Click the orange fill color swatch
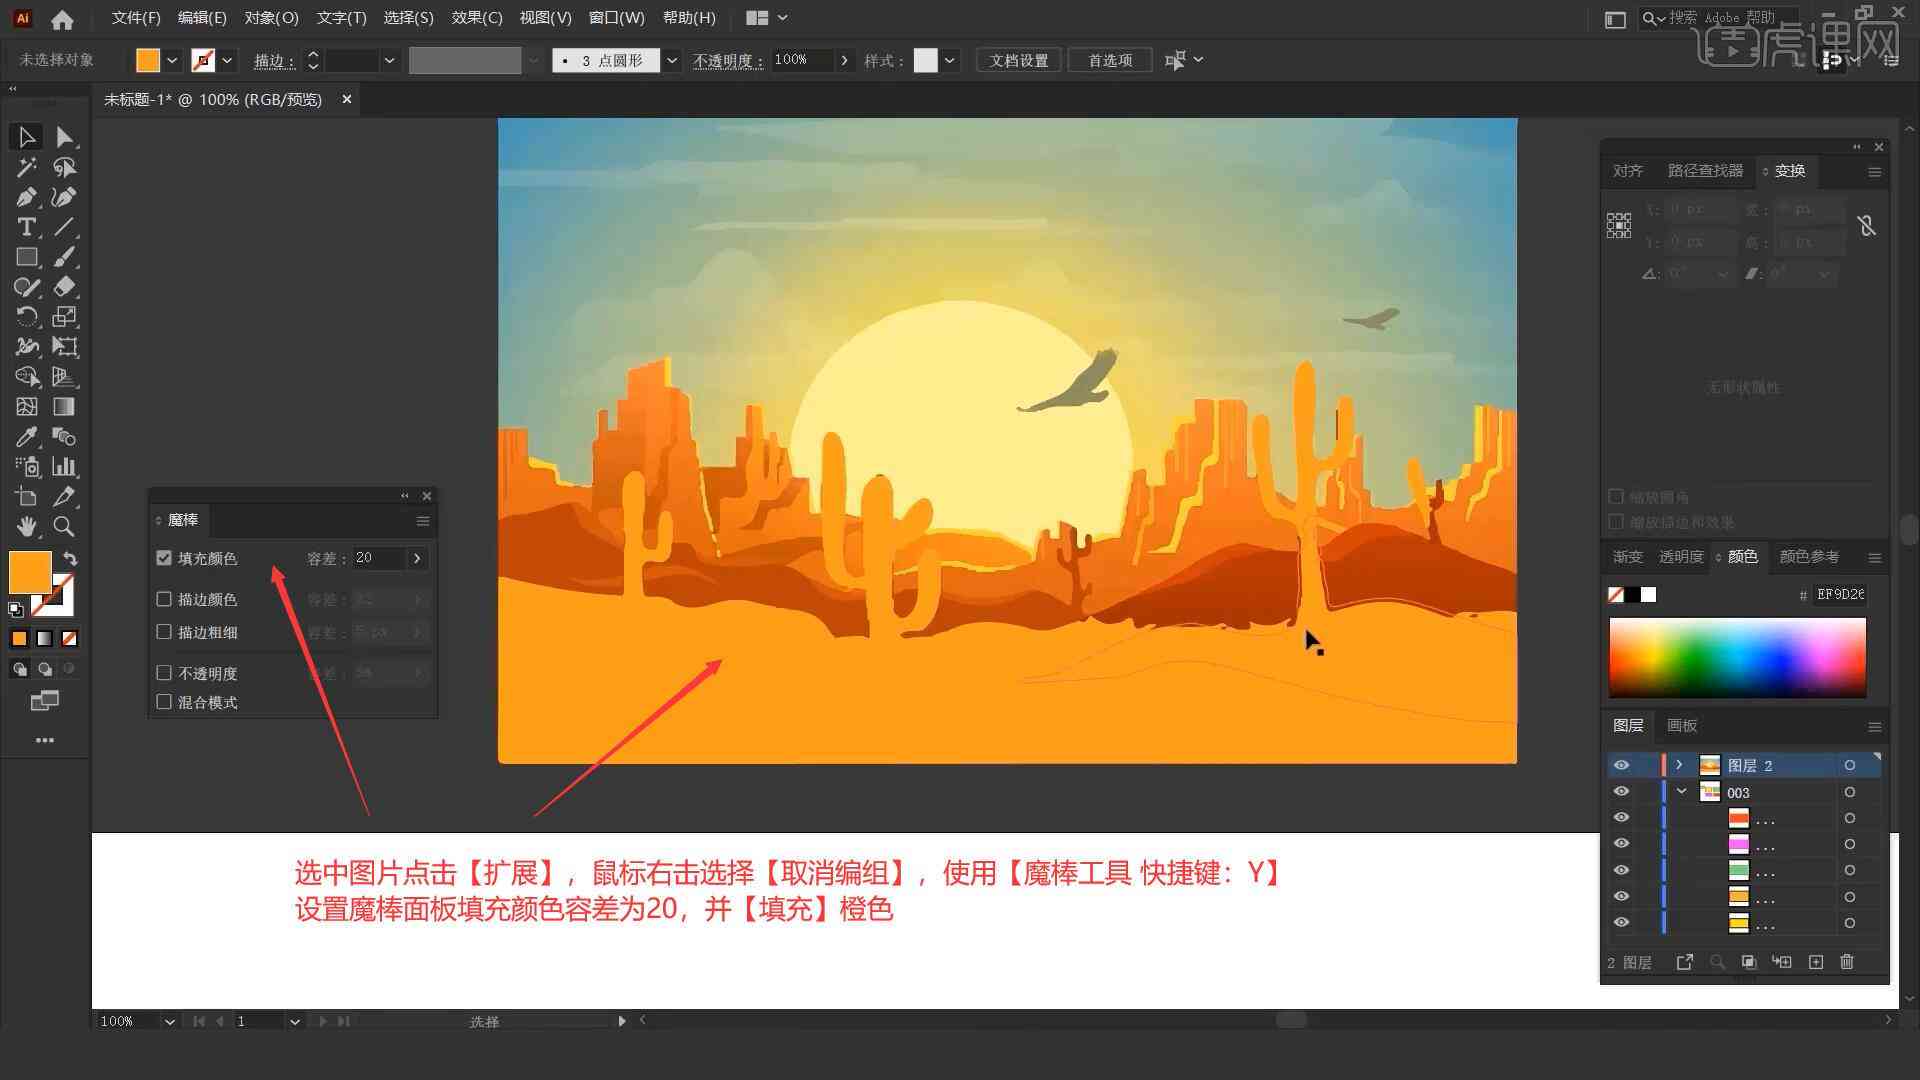This screenshot has width=1920, height=1080. pos(30,570)
